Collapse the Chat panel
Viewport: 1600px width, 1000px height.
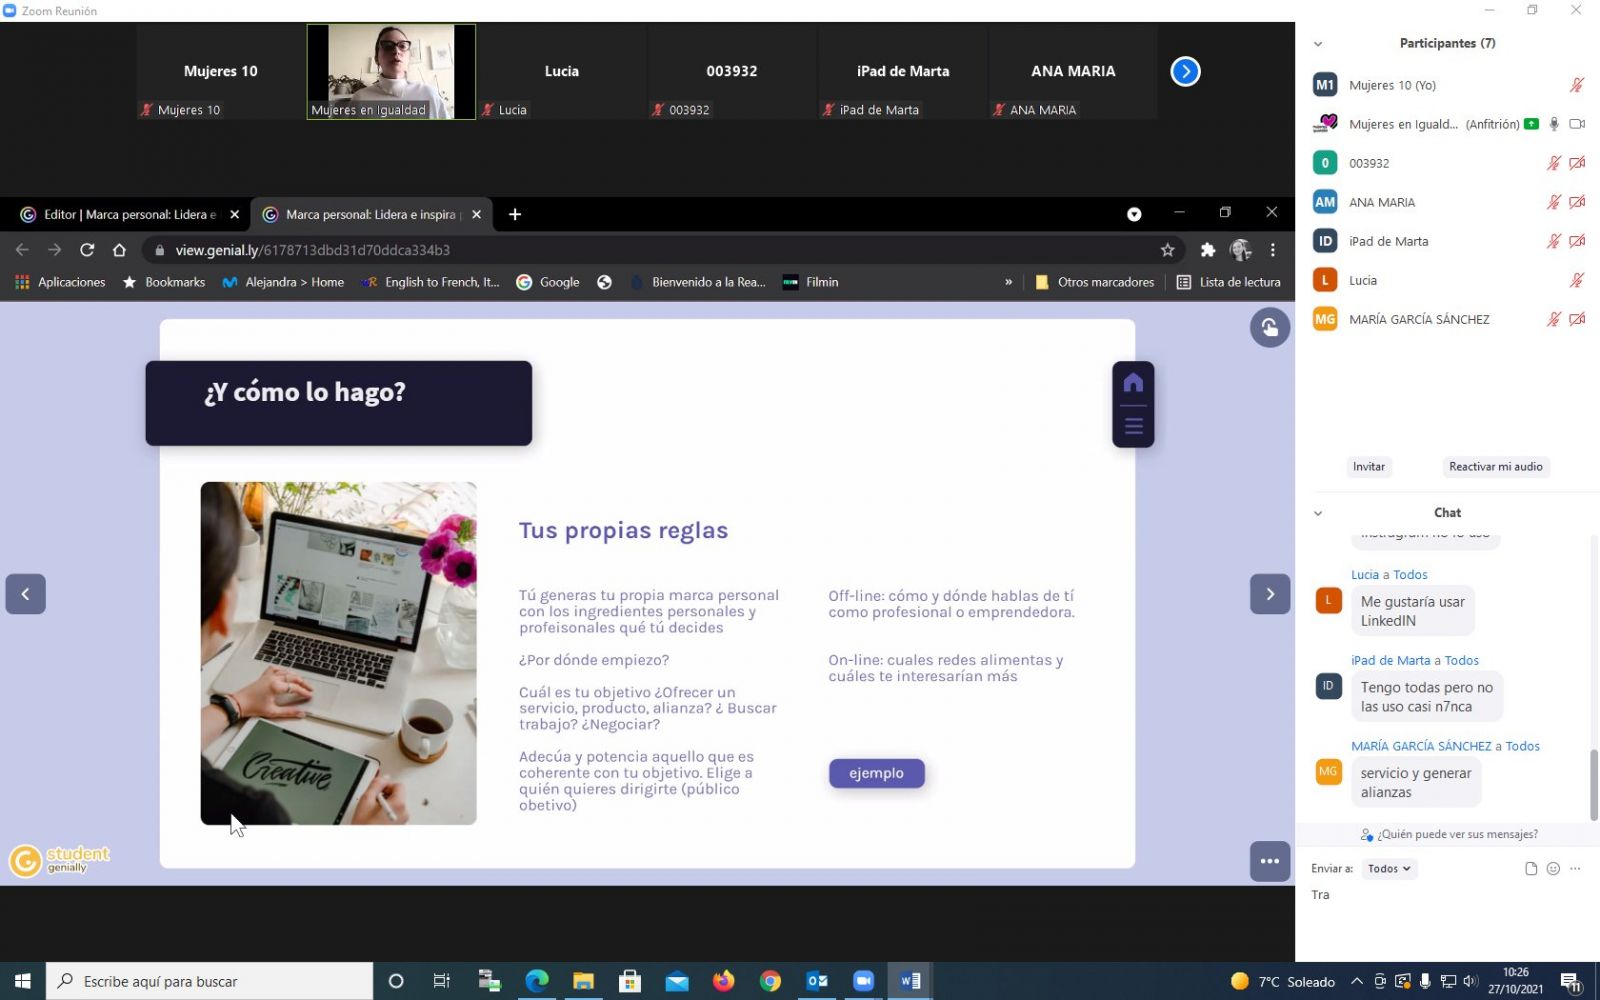[1318, 513]
